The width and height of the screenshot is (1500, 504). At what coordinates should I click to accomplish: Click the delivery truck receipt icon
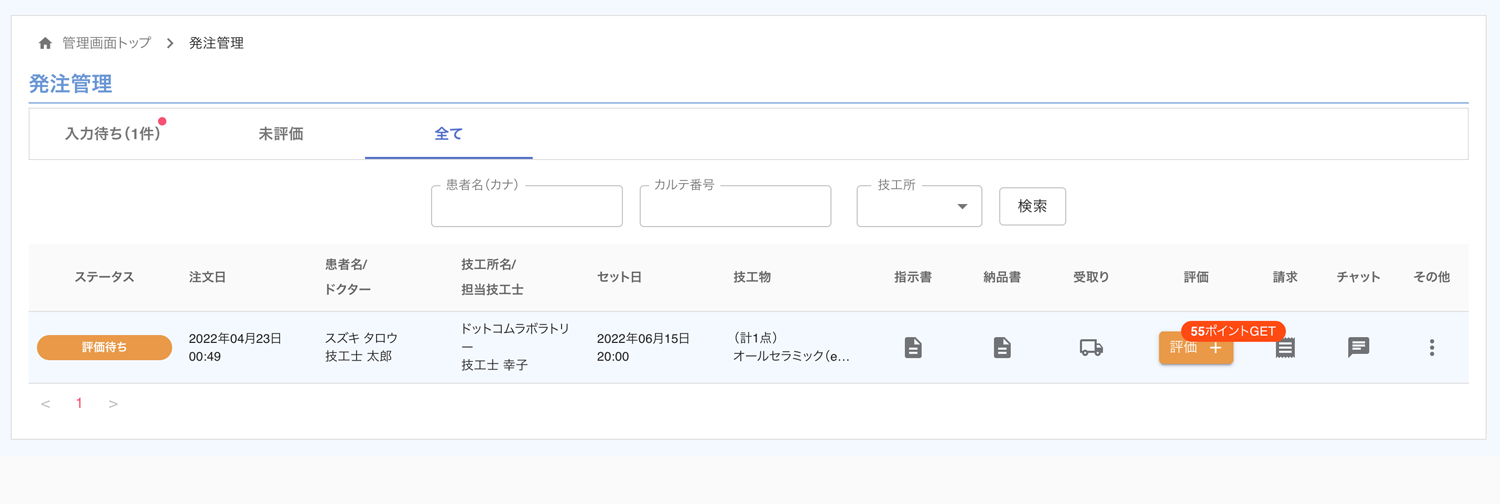(x=1091, y=348)
